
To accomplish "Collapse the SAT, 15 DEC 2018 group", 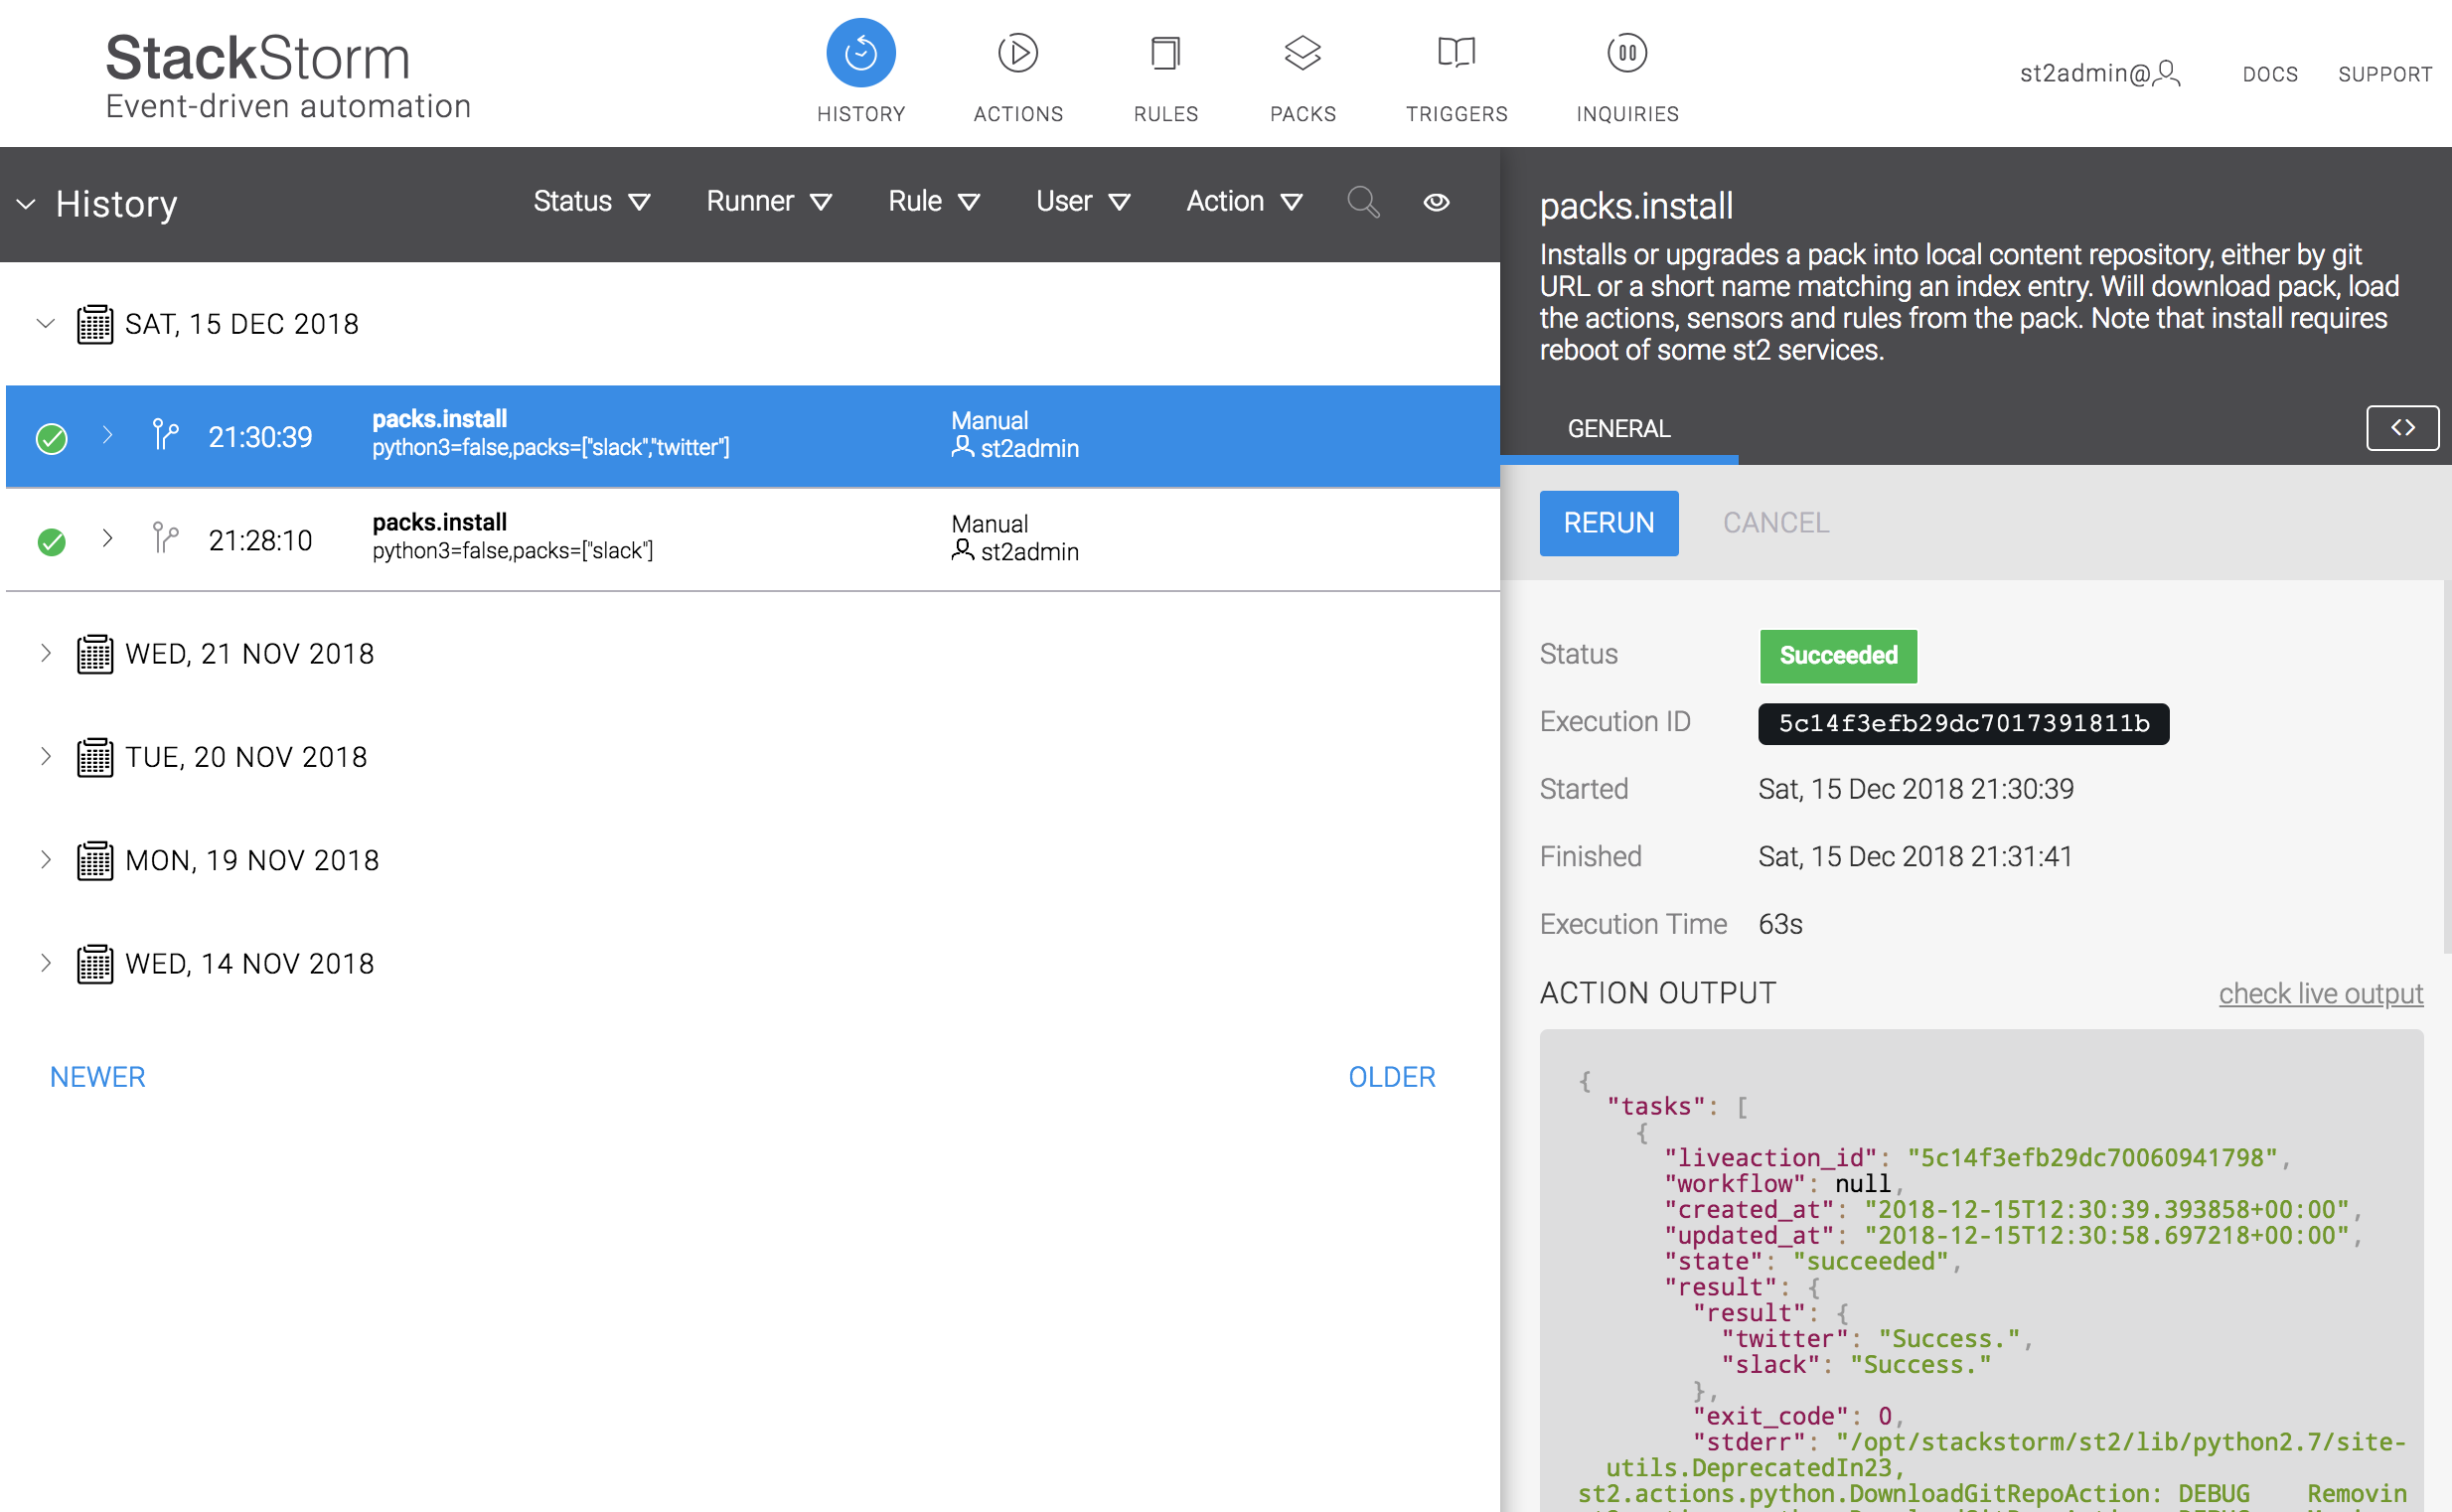I will click(x=45, y=323).
